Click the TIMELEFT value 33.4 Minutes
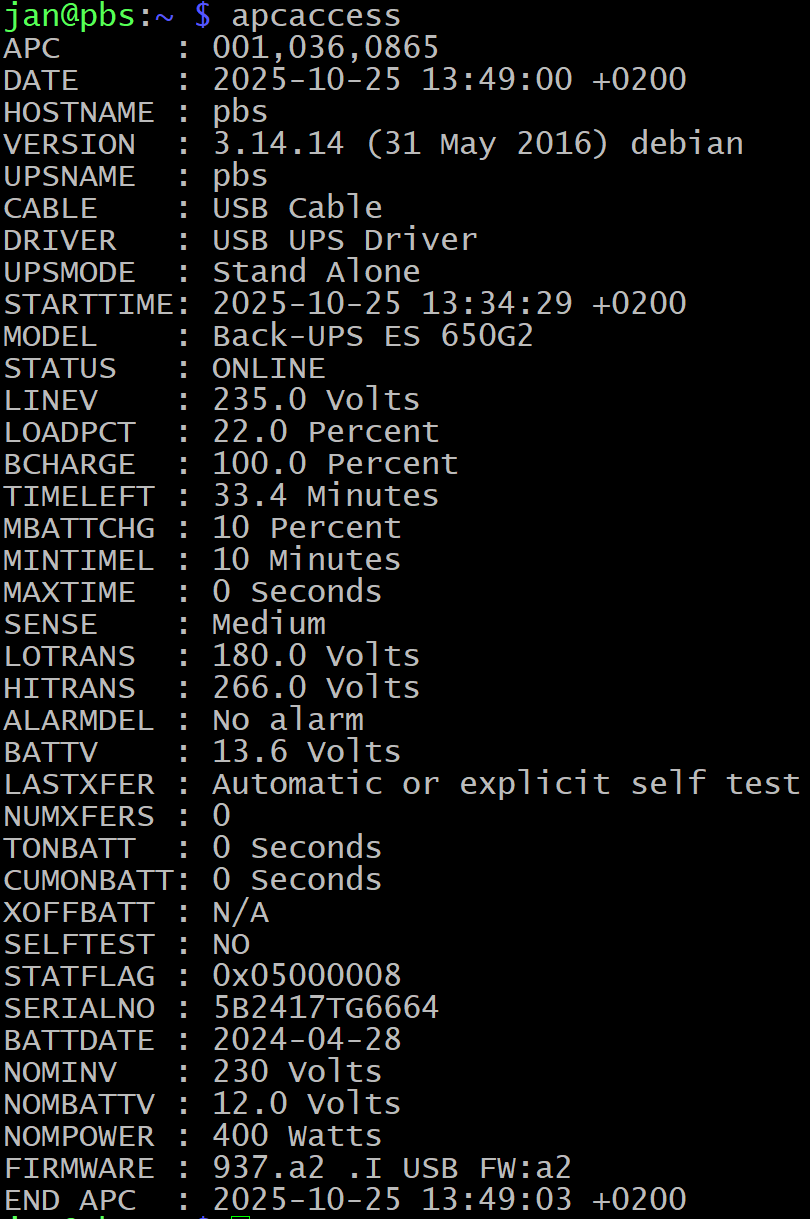 [325, 496]
